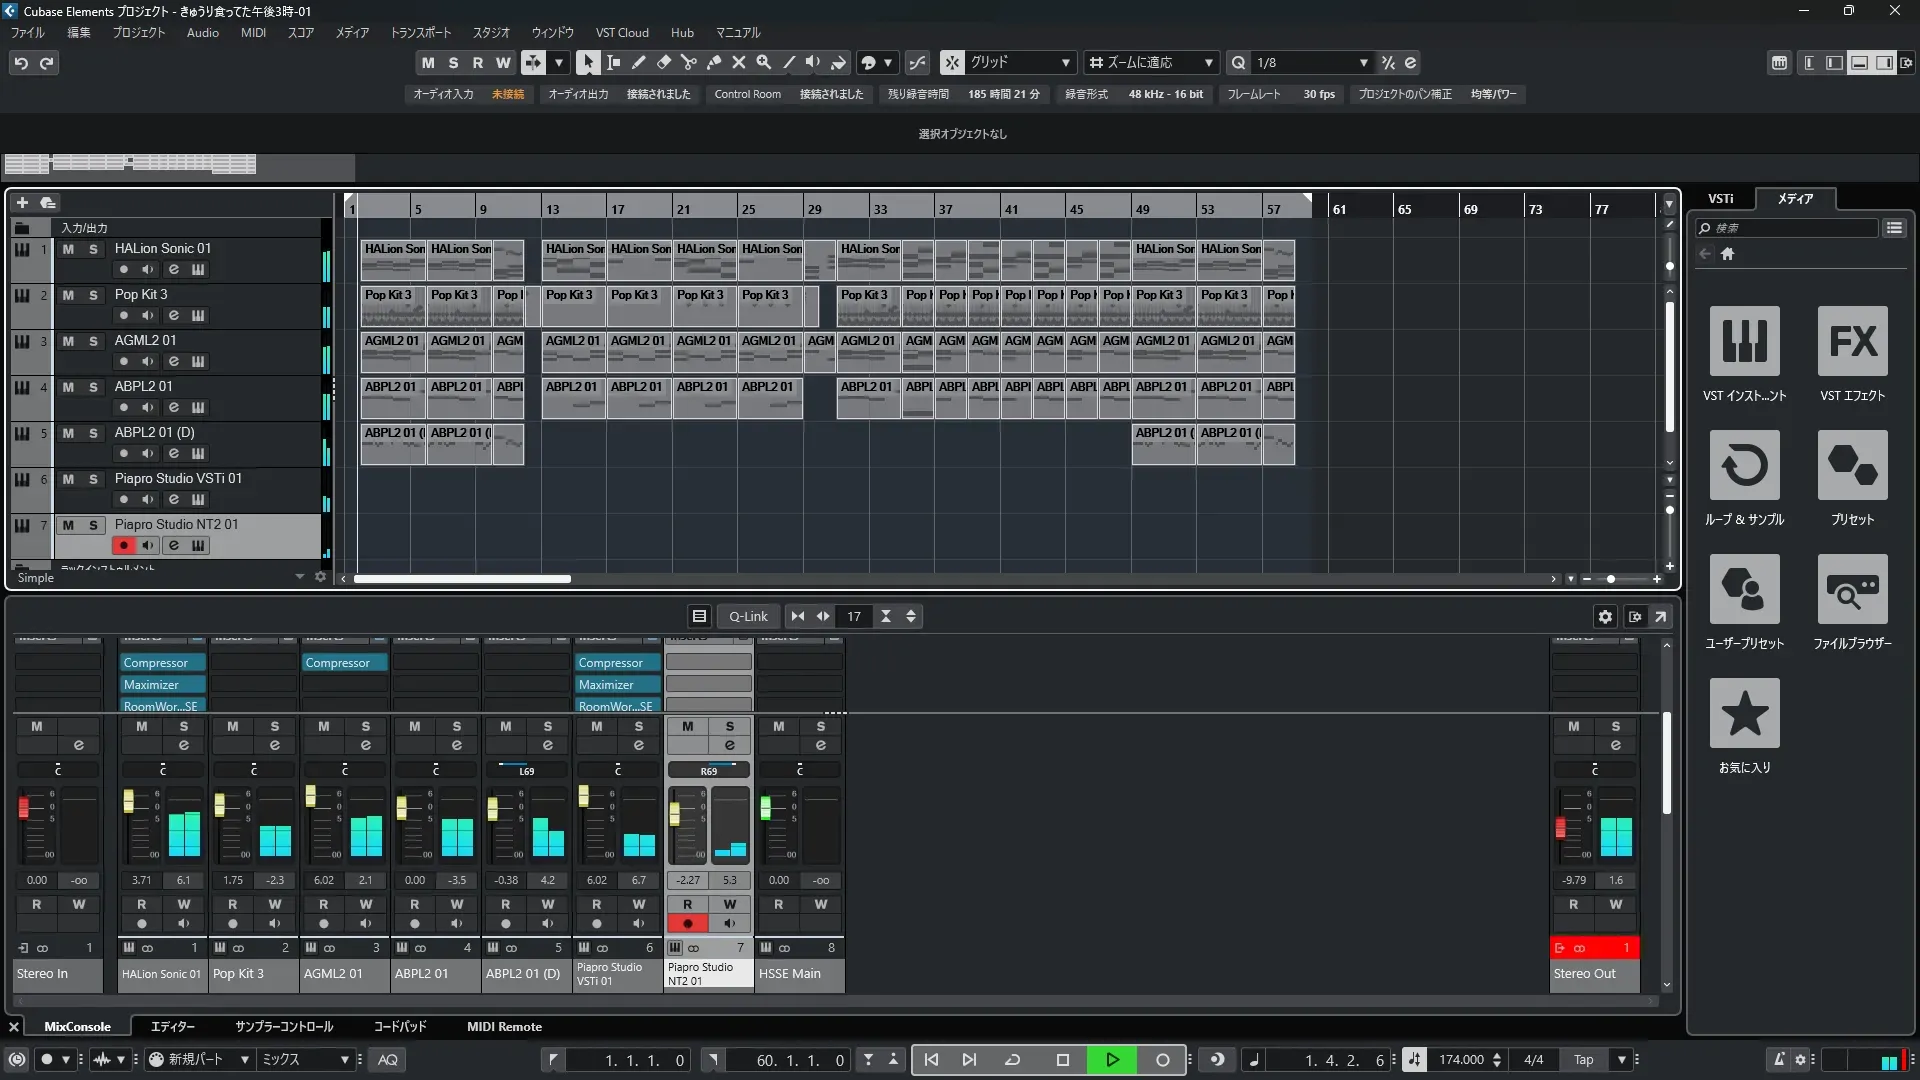Image resolution: width=1920 pixels, height=1080 pixels.
Task: Open the Favorites star tile
Action: [x=1744, y=713]
